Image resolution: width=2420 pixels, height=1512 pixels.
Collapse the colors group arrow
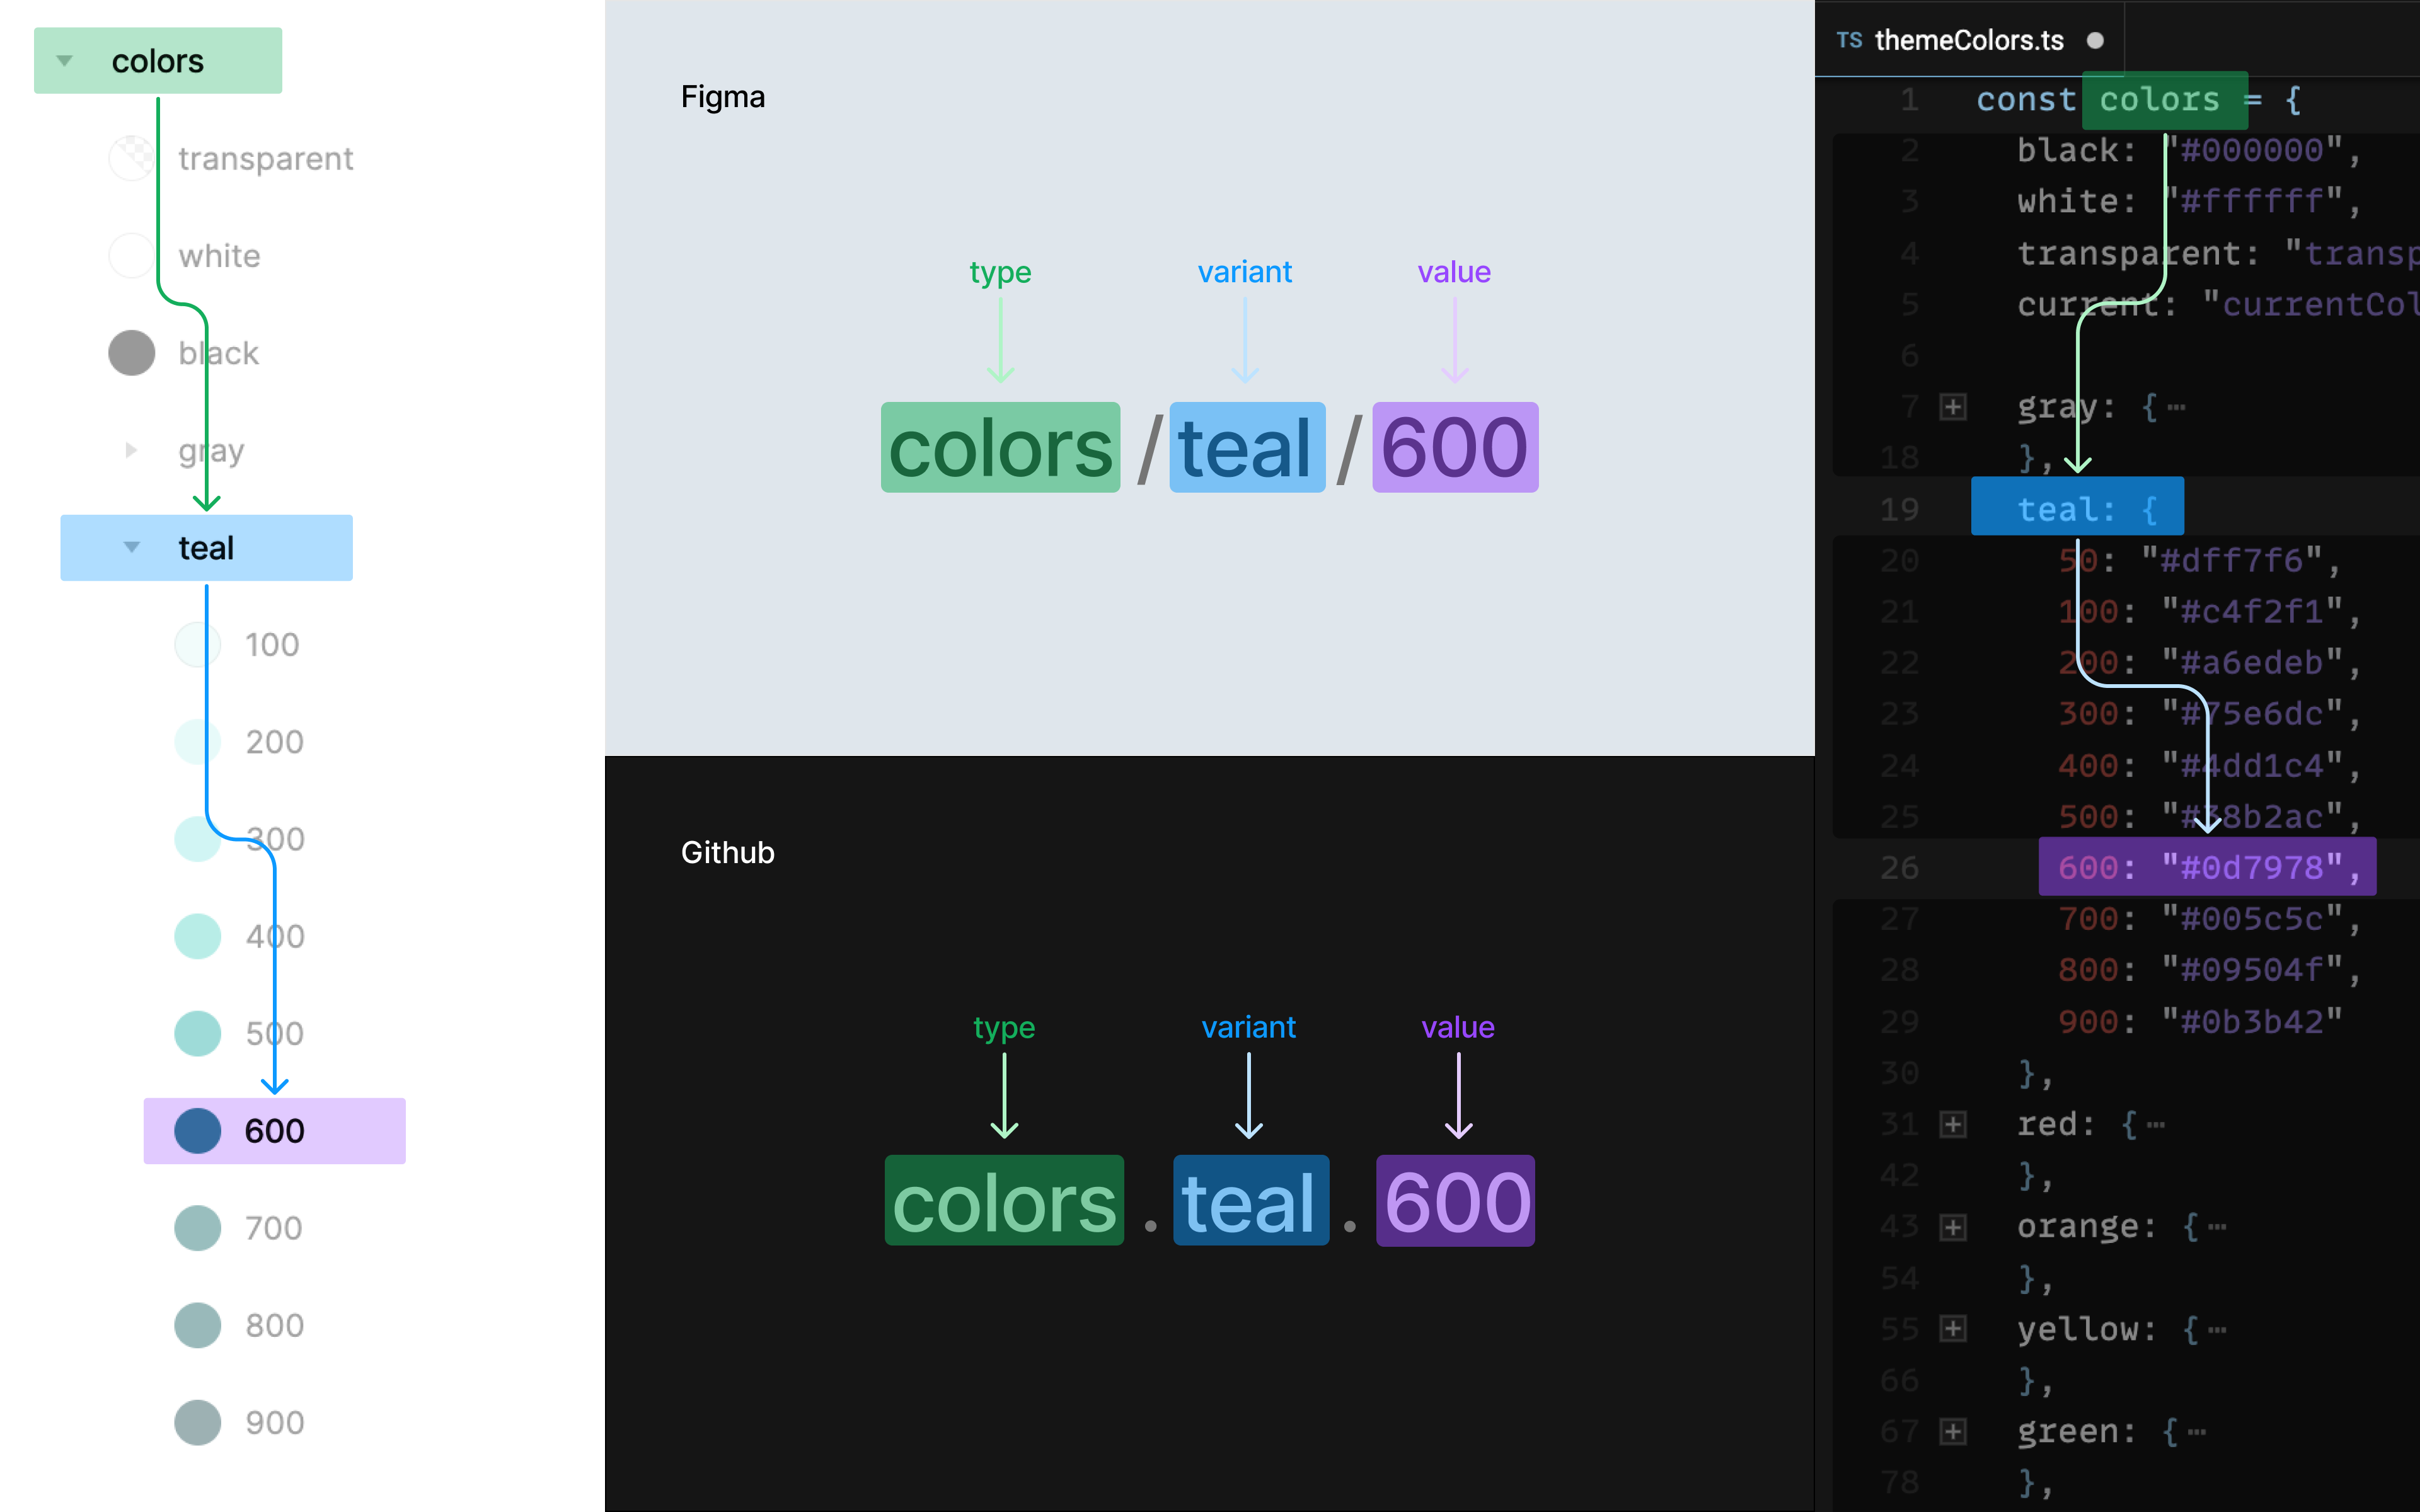click(x=65, y=61)
